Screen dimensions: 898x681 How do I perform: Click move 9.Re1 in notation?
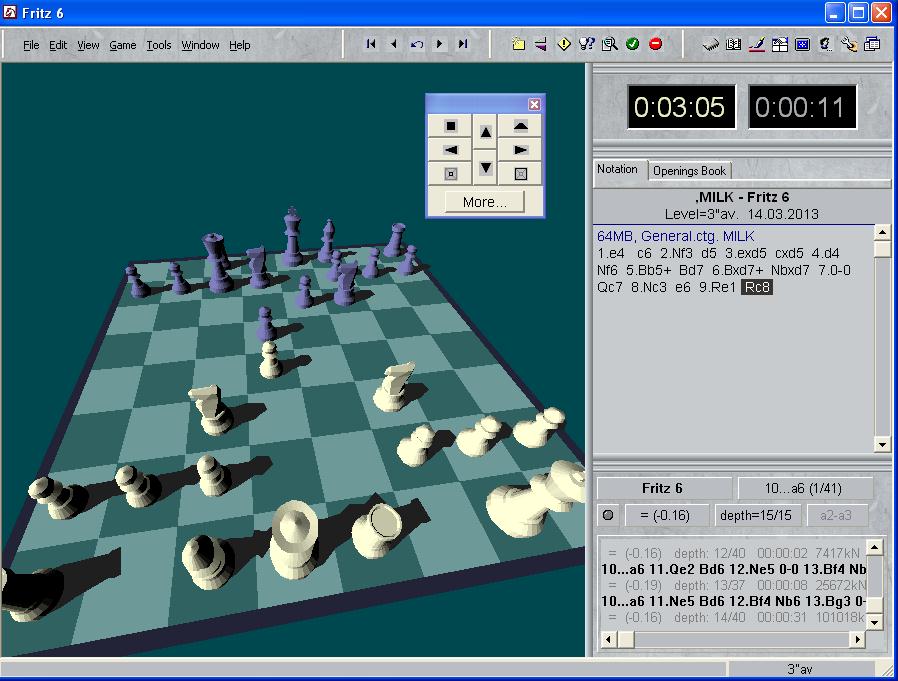716,287
